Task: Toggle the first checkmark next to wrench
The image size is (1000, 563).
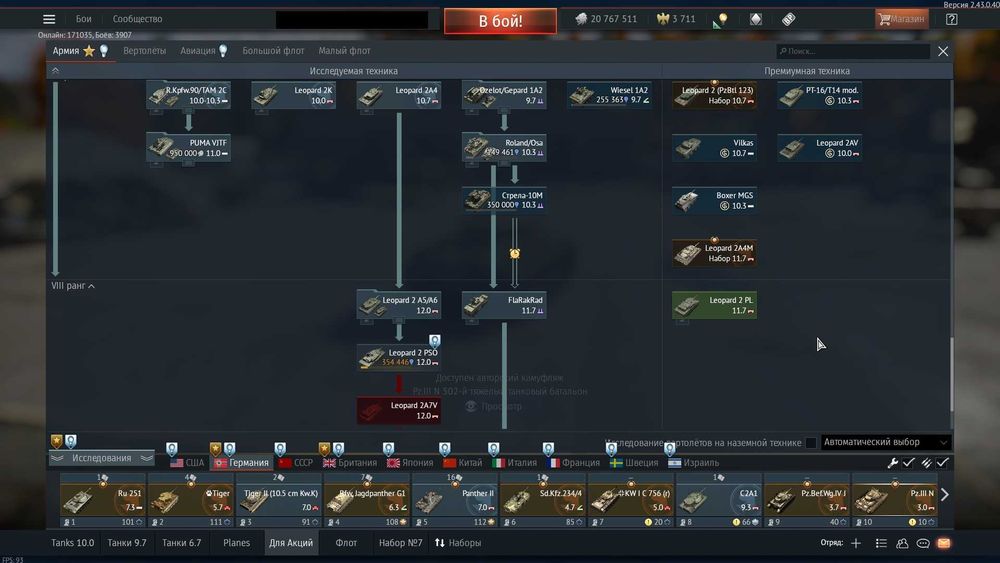Action: coord(909,463)
